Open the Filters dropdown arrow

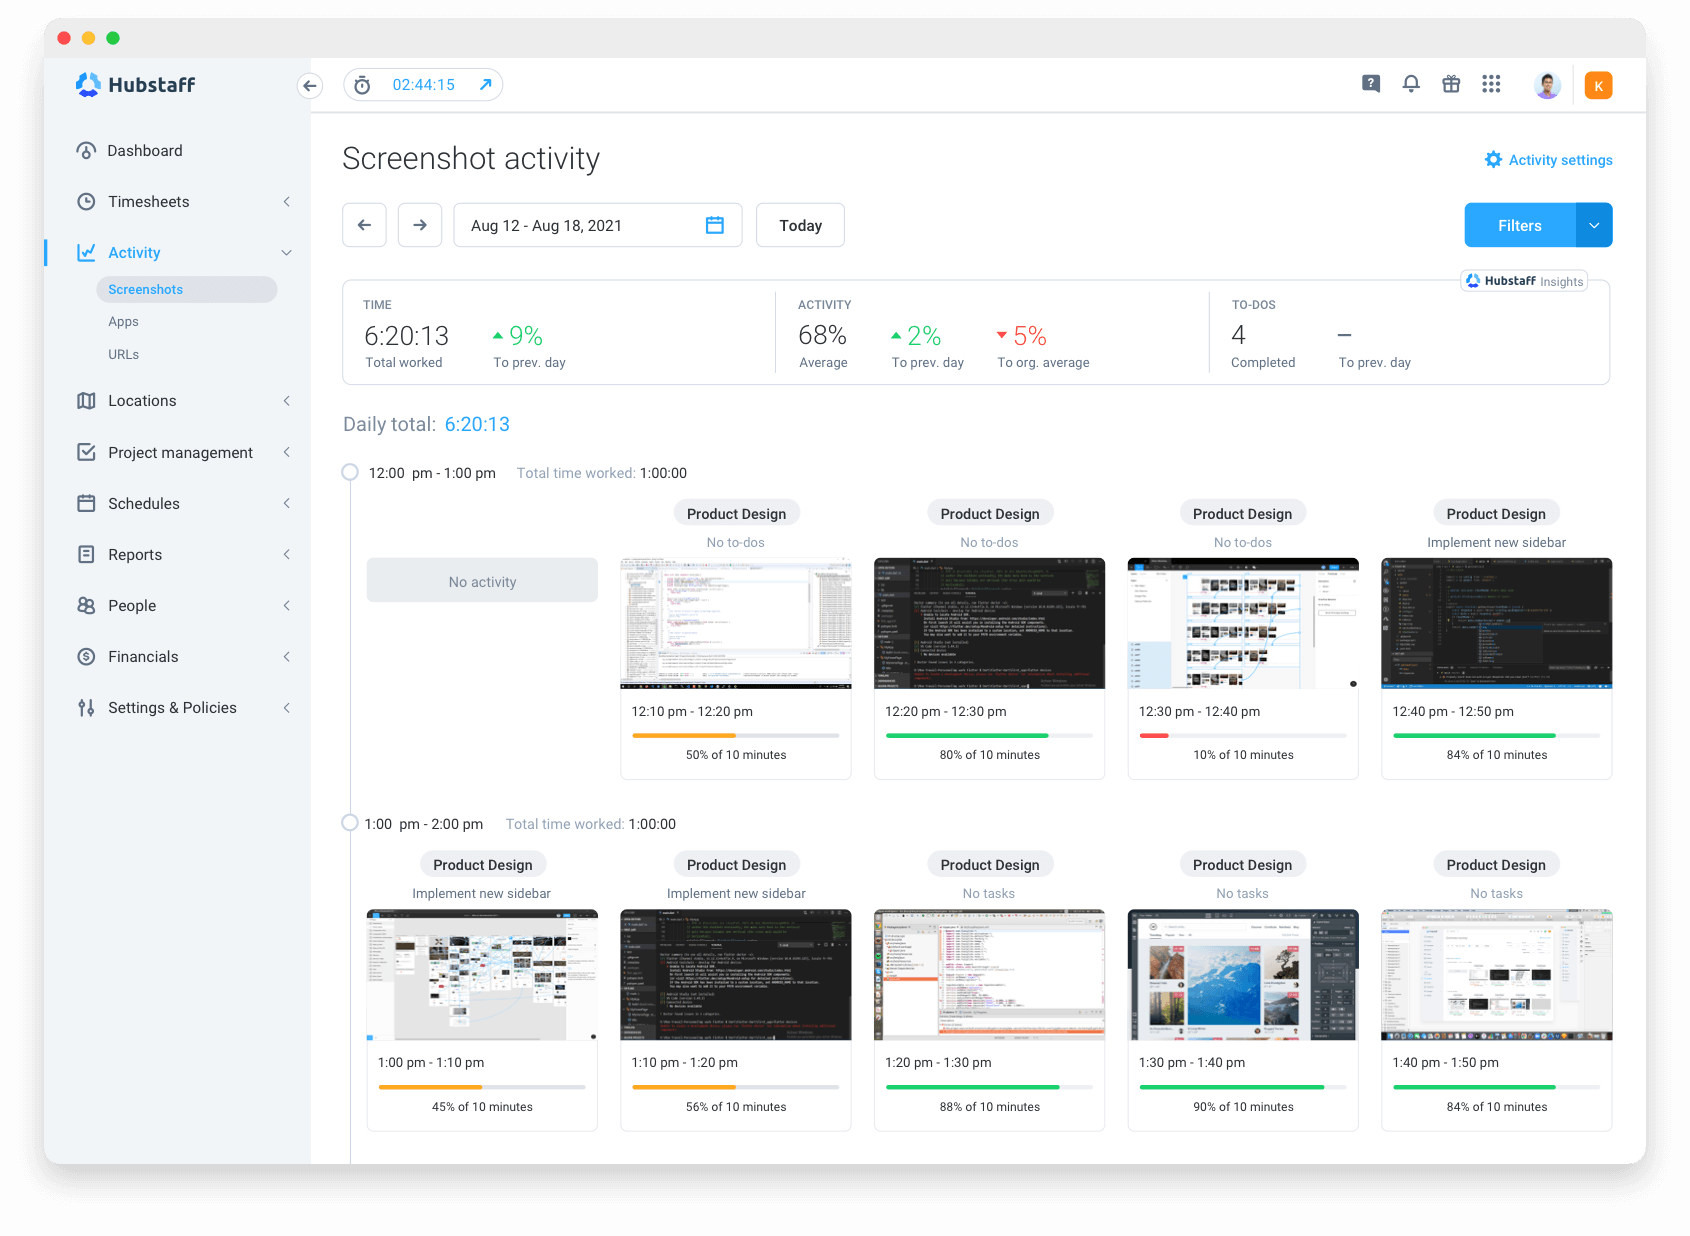coord(1594,225)
